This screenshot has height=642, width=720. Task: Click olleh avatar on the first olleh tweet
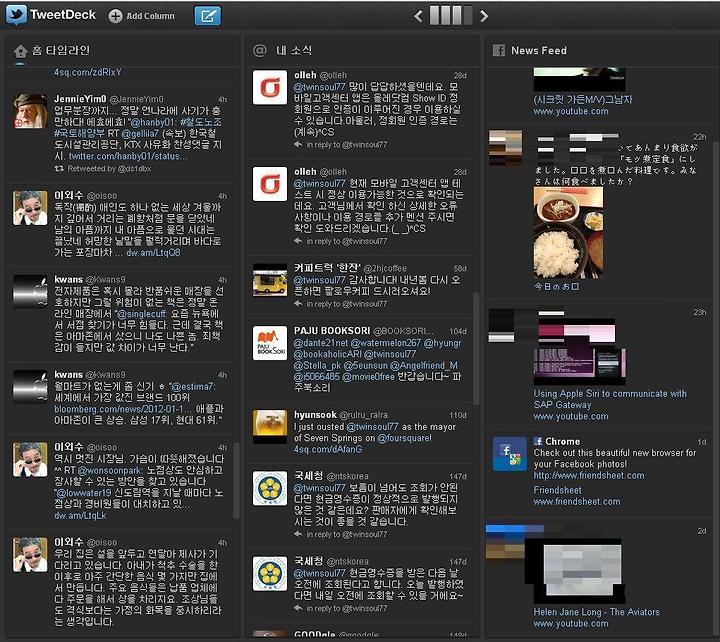click(x=270, y=88)
